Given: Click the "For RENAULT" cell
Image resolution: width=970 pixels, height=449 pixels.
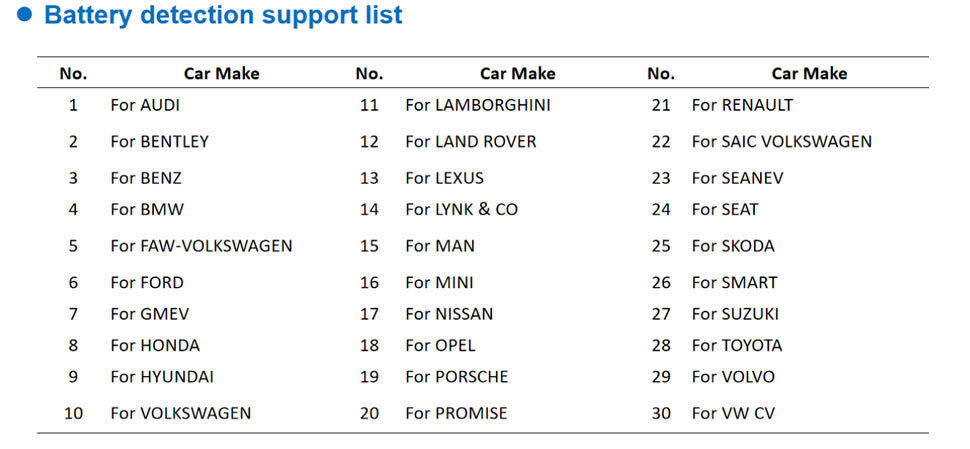Looking at the screenshot, I should pyautogui.click(x=742, y=105).
